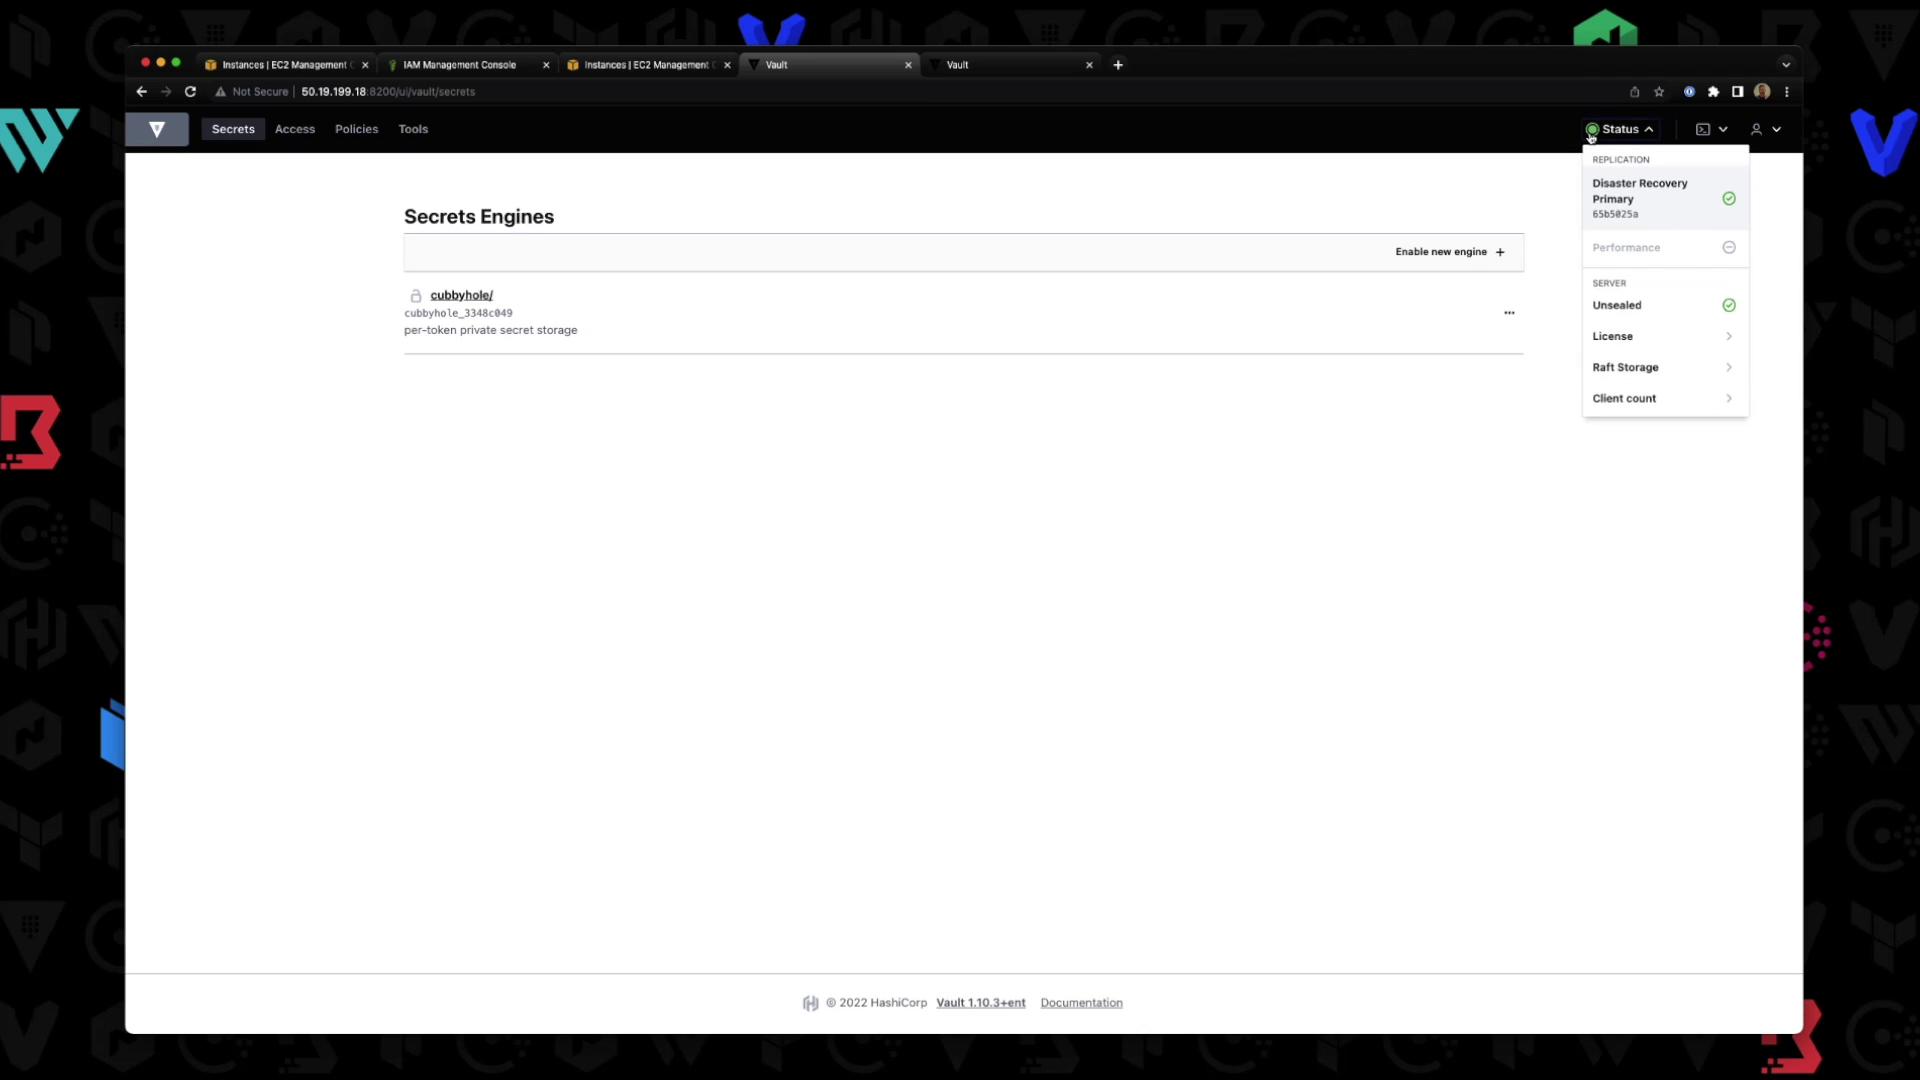The image size is (1920, 1080).
Task: Collapse the Status dropdown
Action: (1621, 129)
